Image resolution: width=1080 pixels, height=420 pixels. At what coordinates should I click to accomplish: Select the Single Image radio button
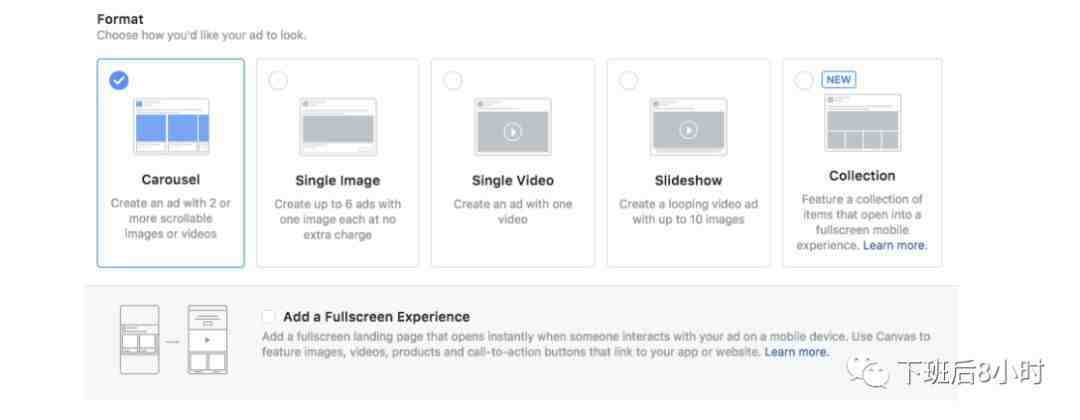point(278,81)
